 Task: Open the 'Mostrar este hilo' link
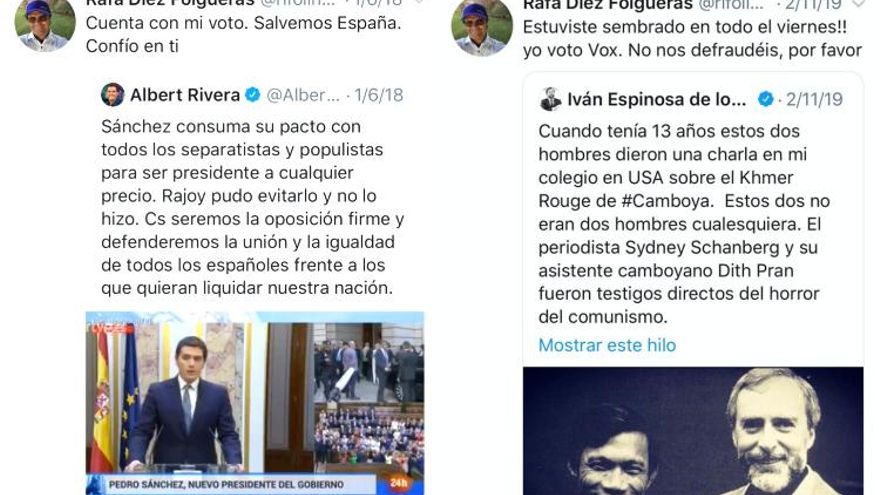pos(607,345)
